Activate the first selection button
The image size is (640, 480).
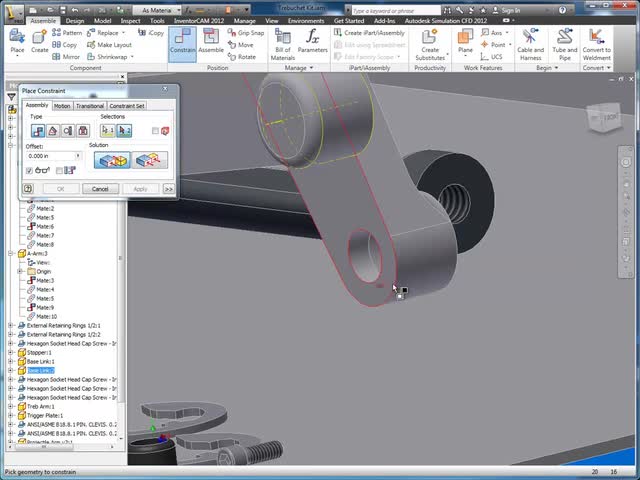coord(108,131)
